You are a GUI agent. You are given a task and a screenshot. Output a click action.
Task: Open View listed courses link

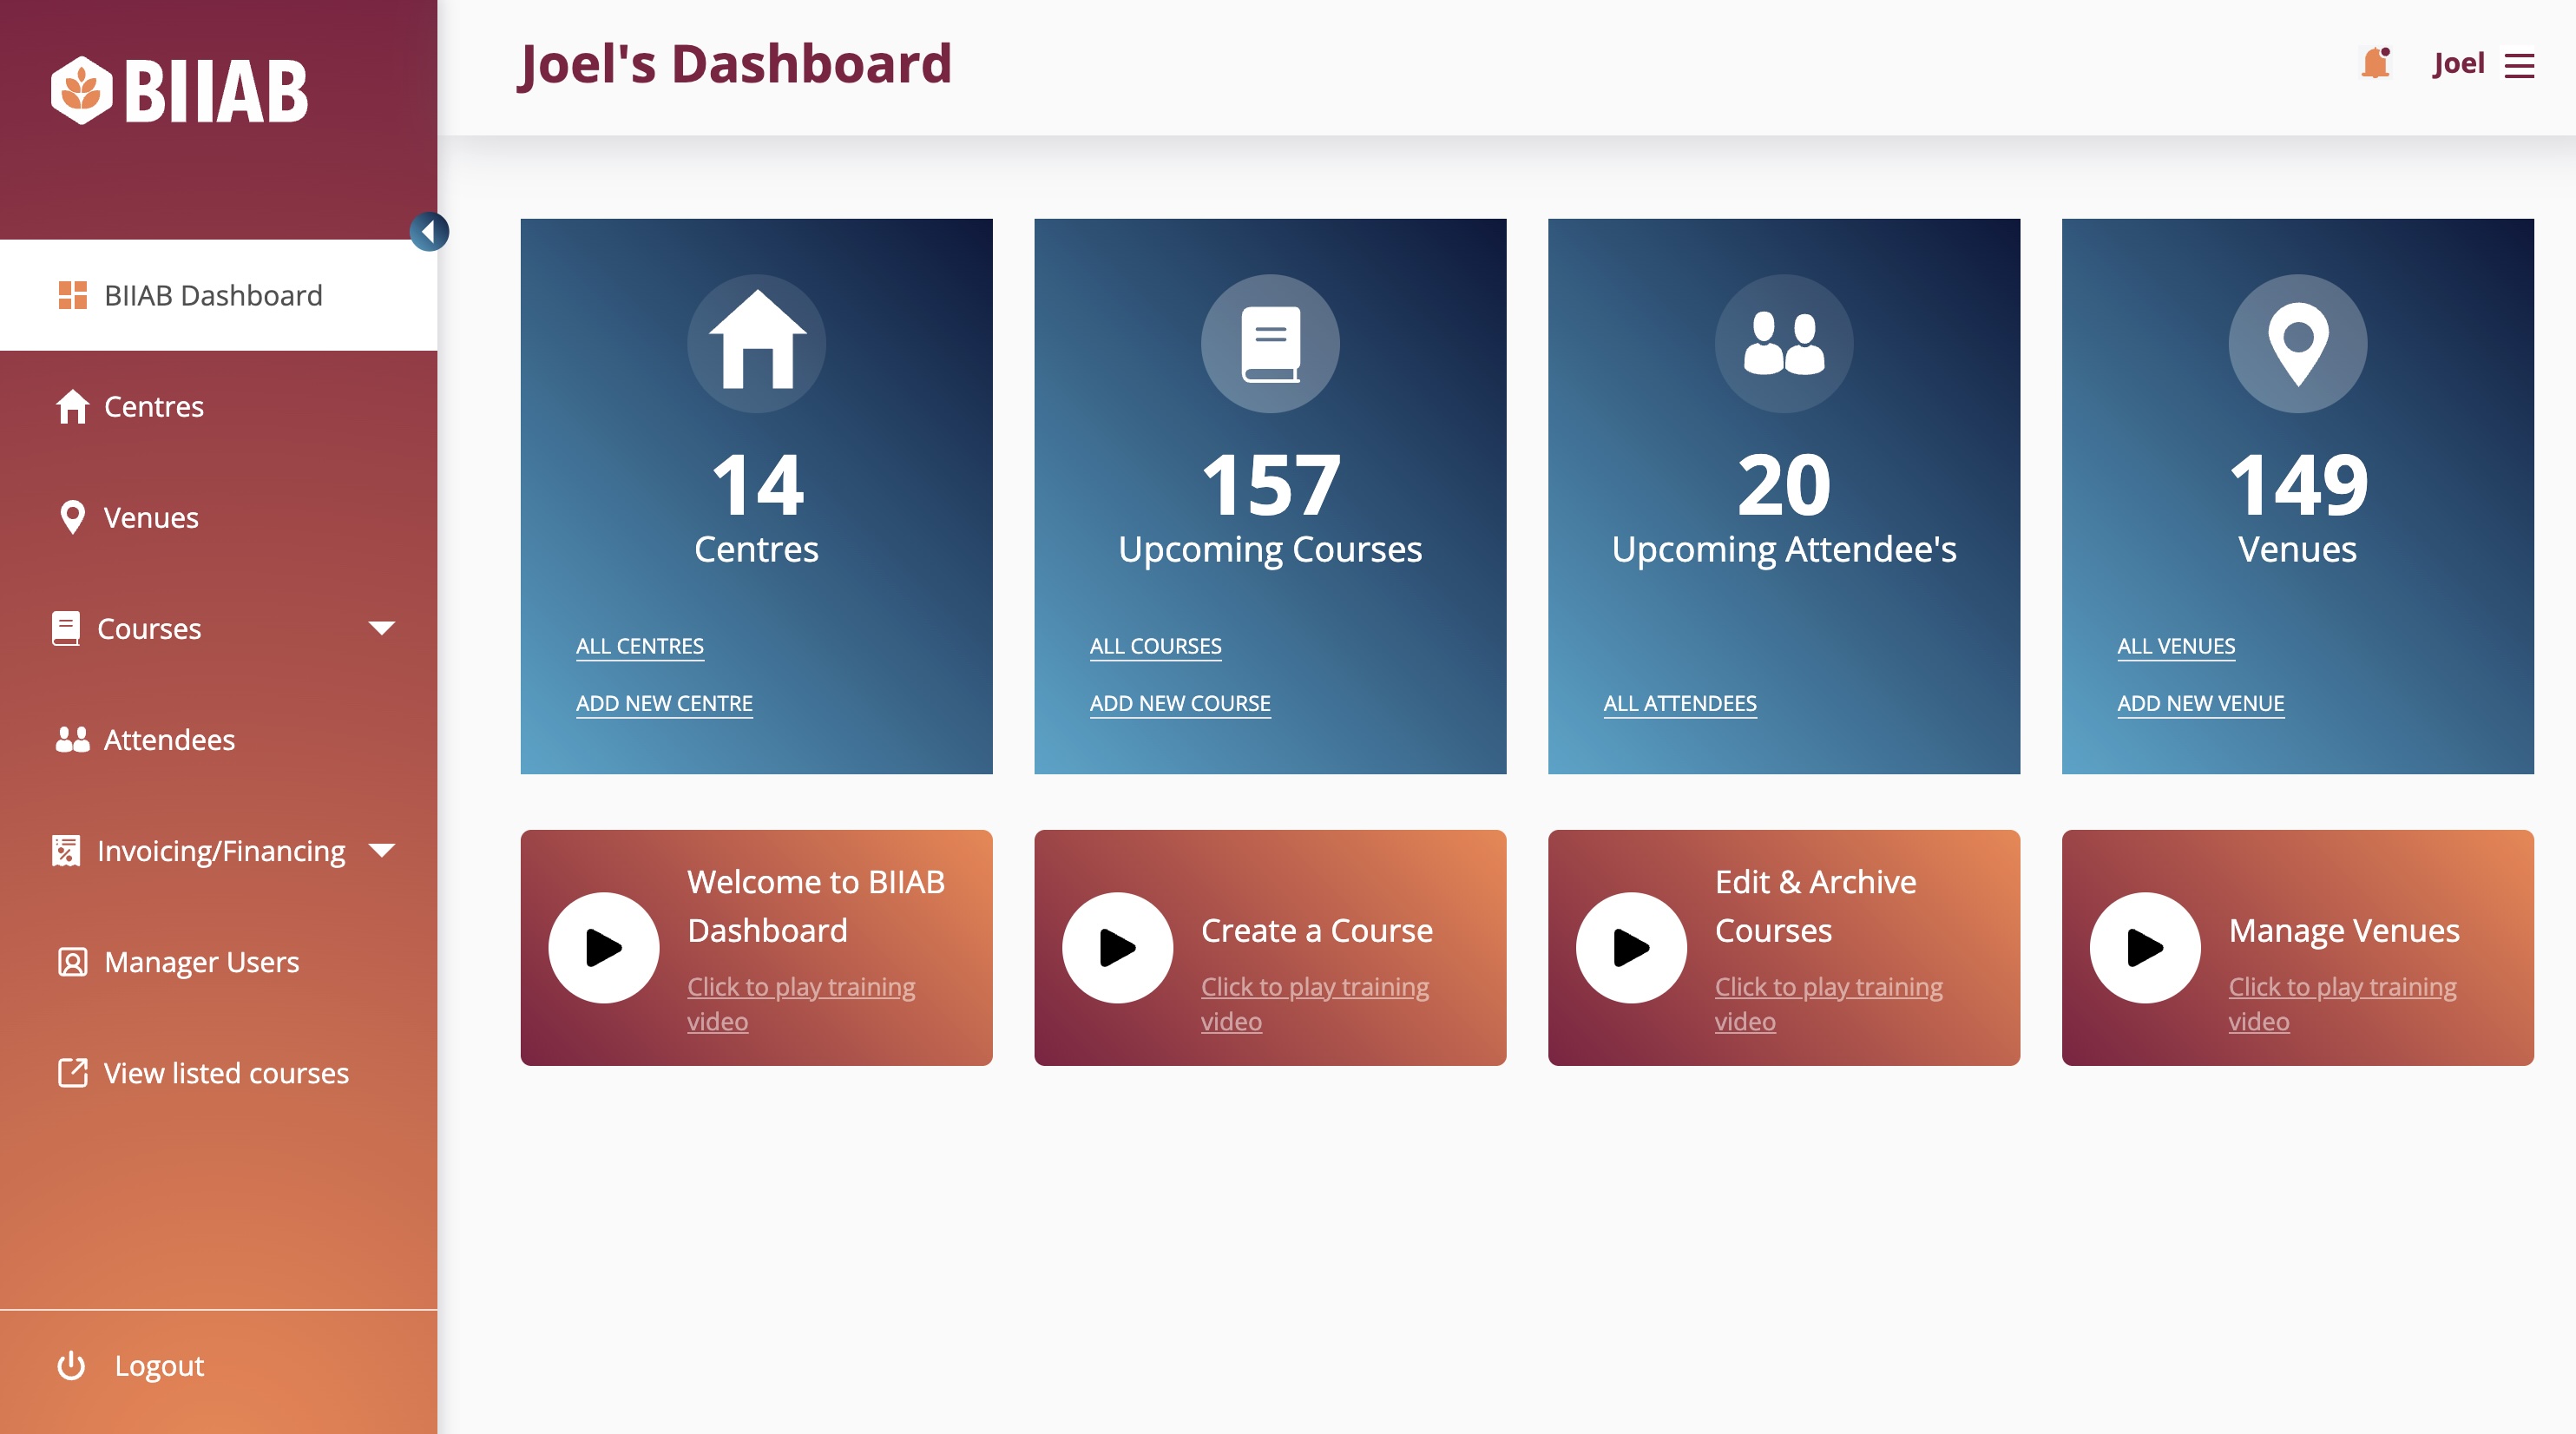click(x=226, y=1072)
